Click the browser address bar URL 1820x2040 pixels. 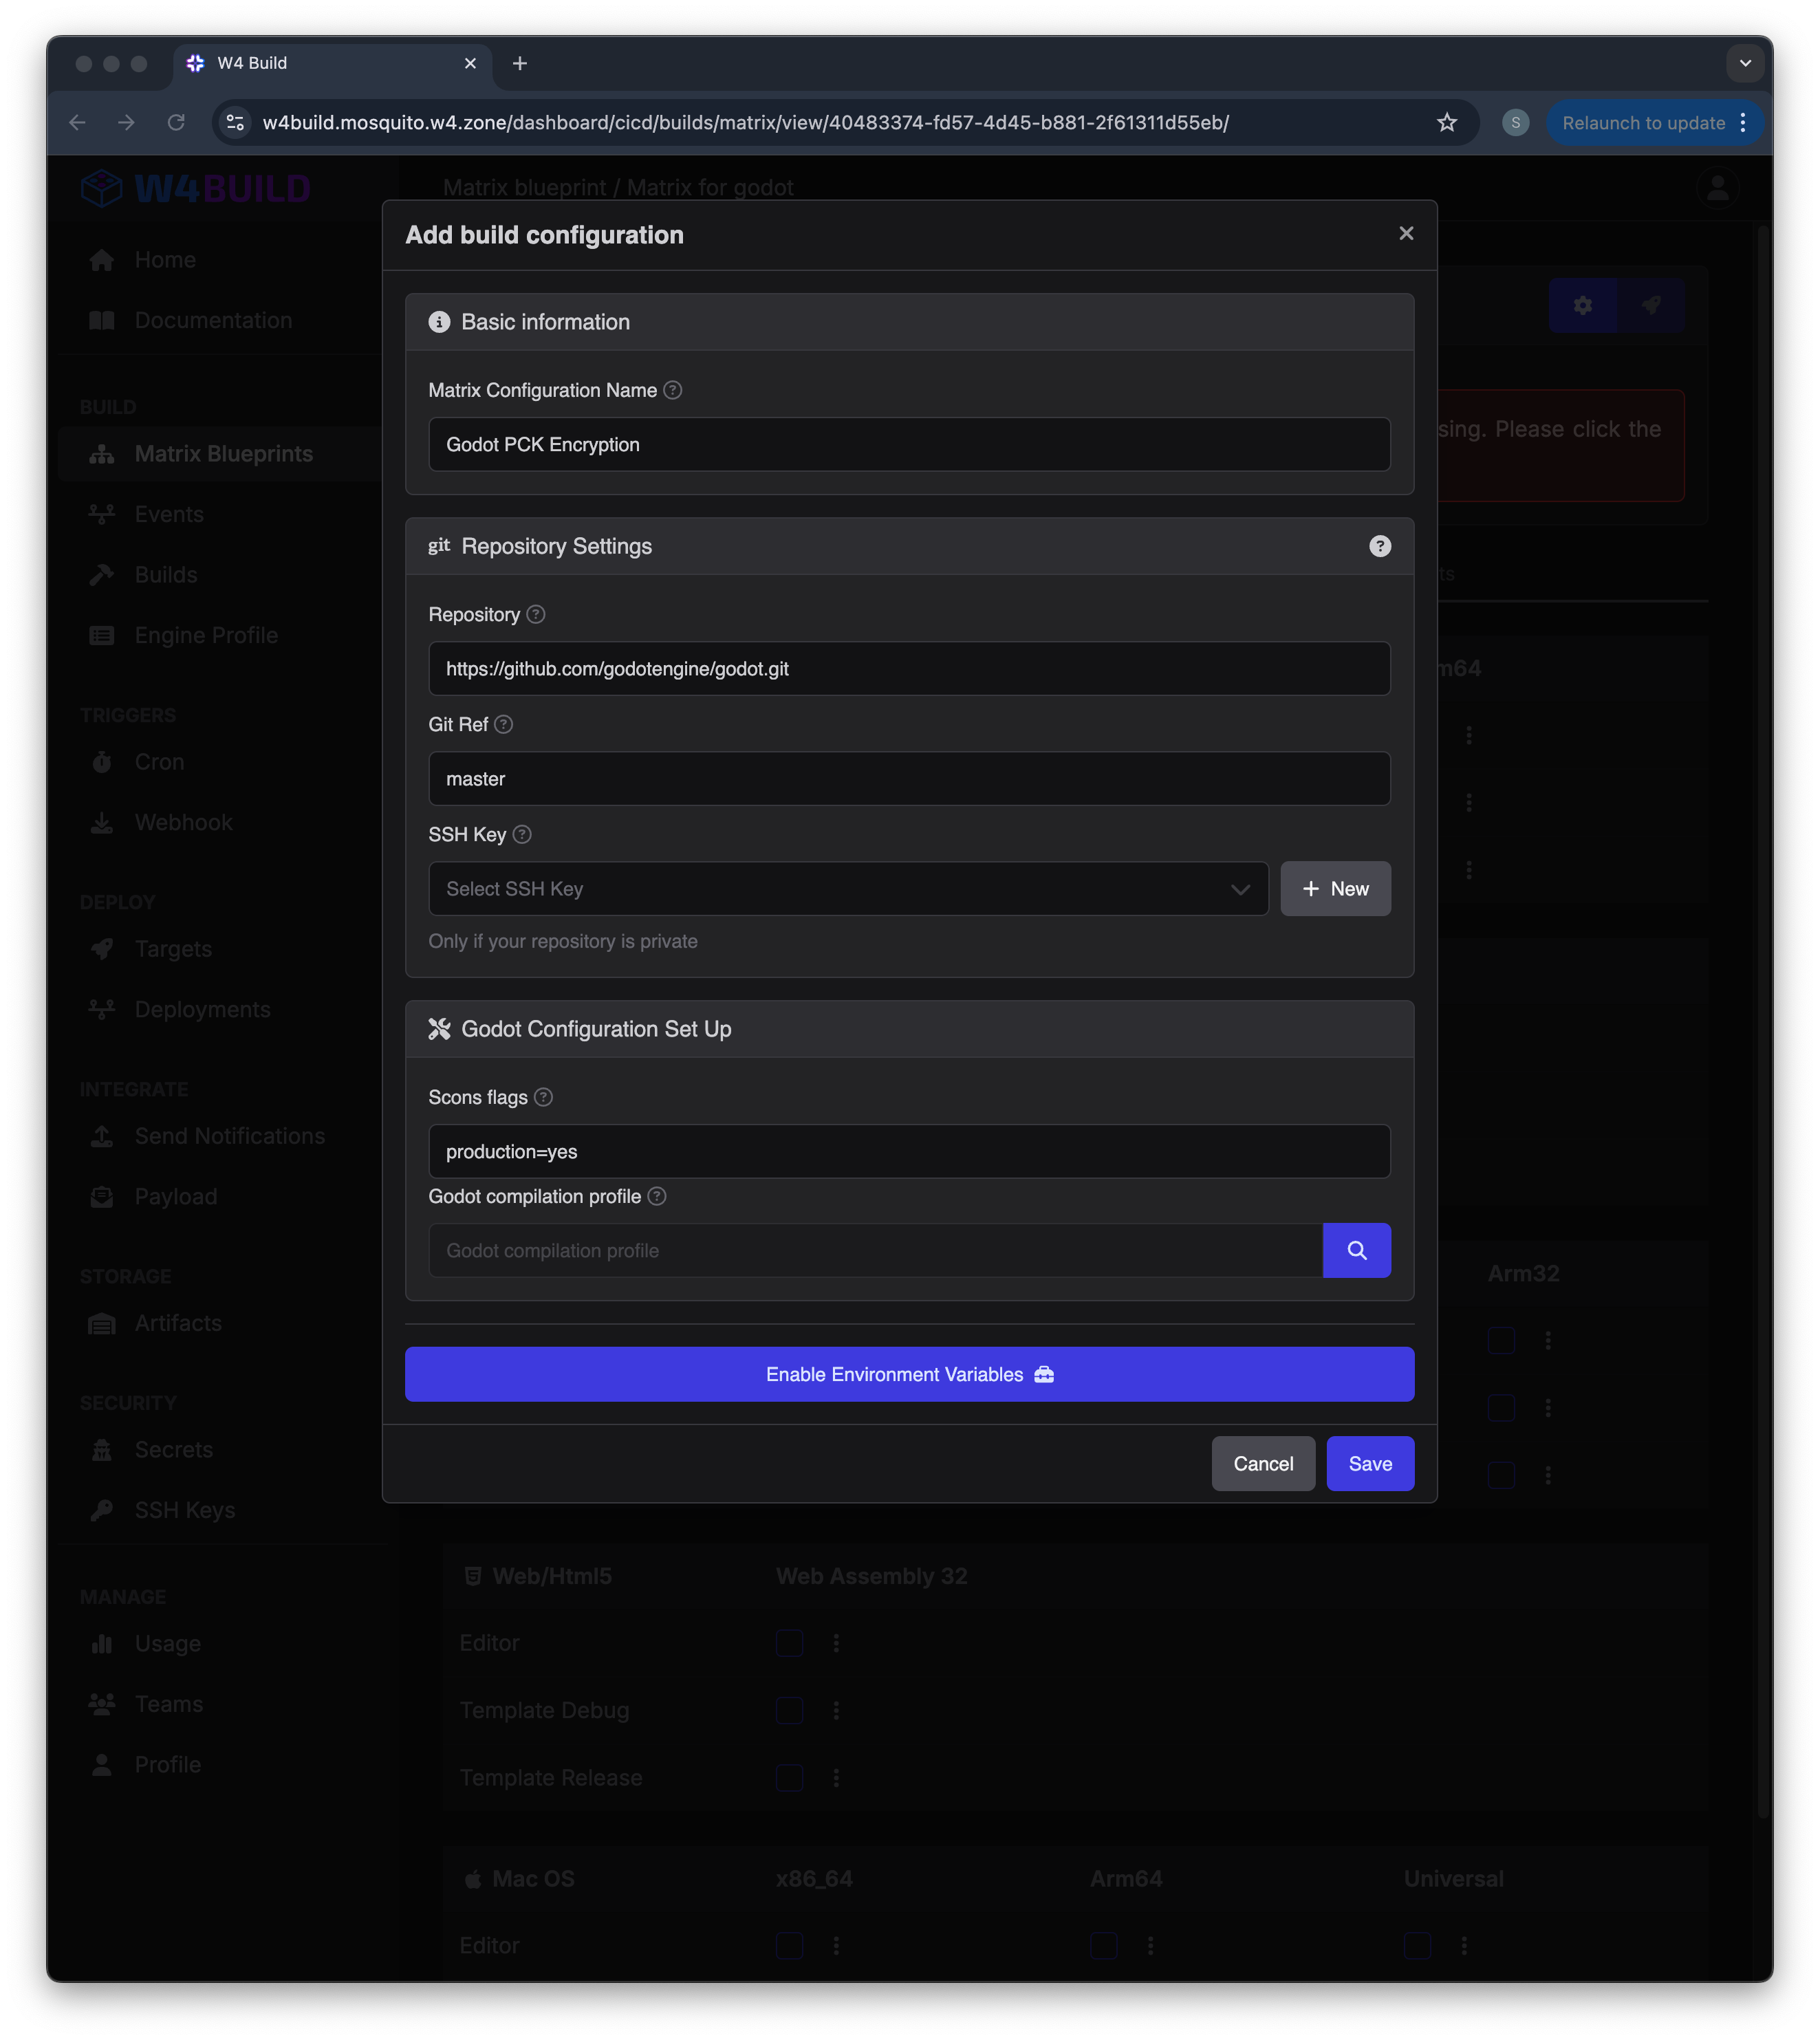point(745,122)
